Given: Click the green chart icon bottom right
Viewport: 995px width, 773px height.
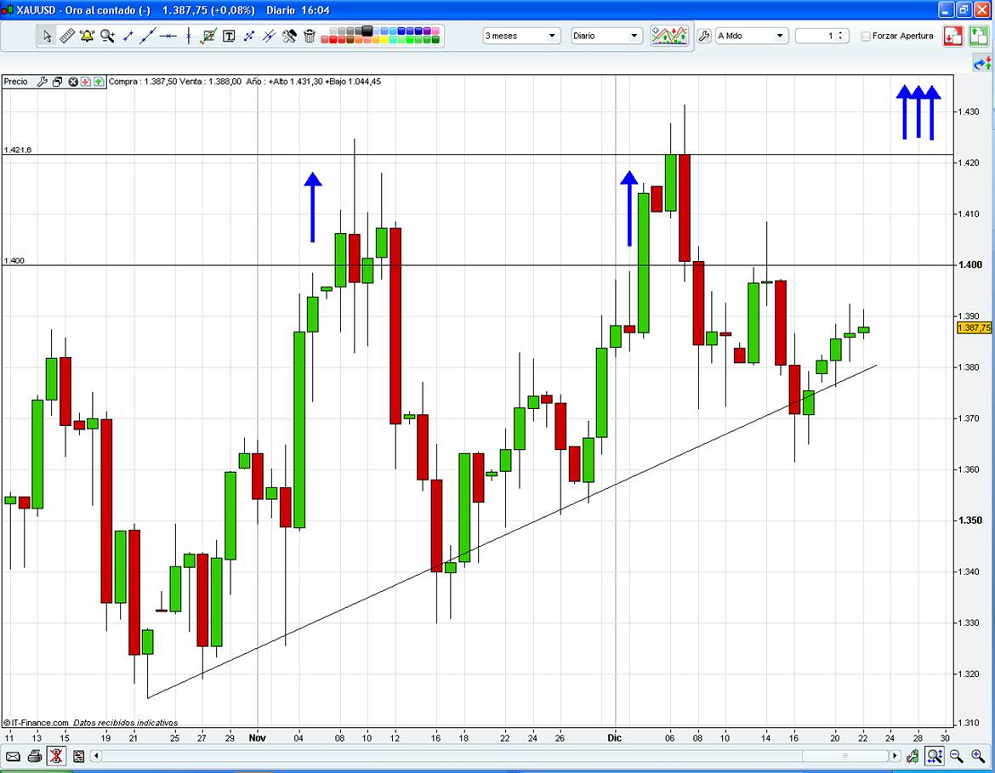Looking at the screenshot, I should coord(913,756).
